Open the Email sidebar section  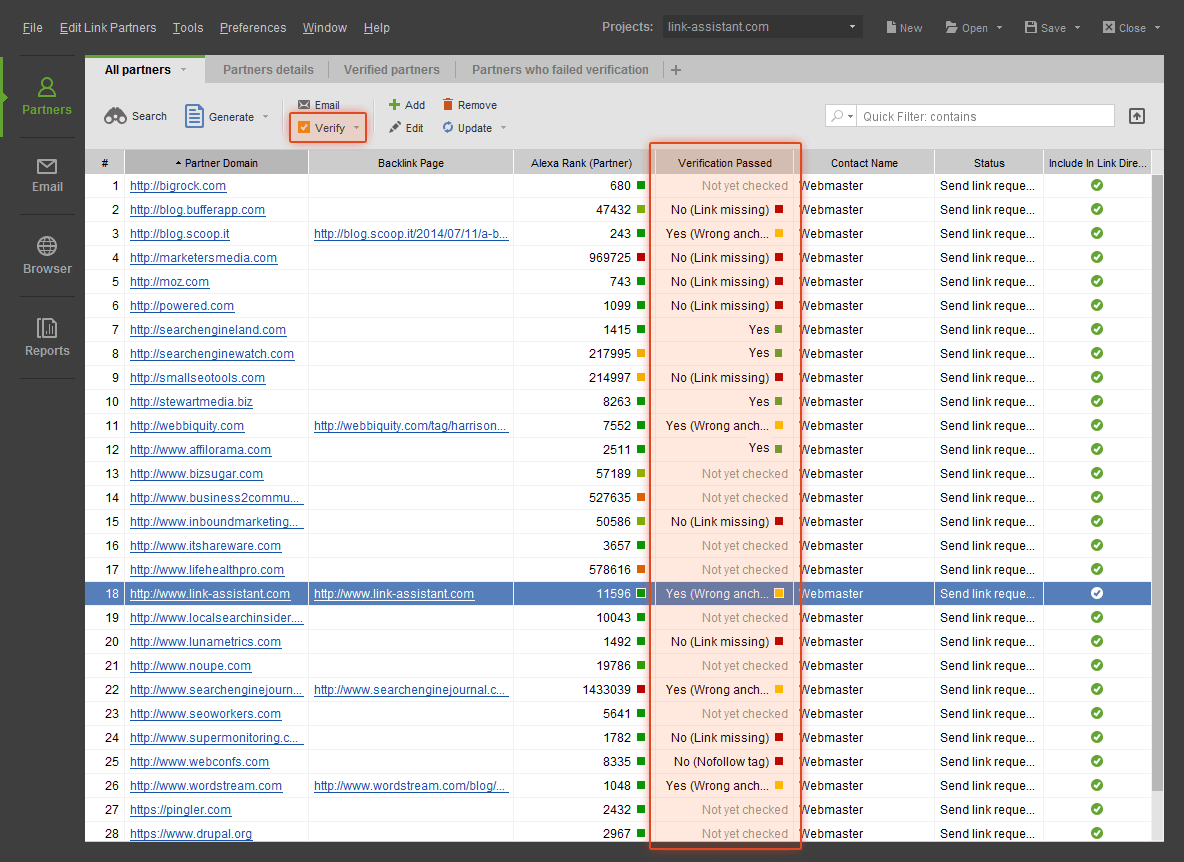pos(46,175)
